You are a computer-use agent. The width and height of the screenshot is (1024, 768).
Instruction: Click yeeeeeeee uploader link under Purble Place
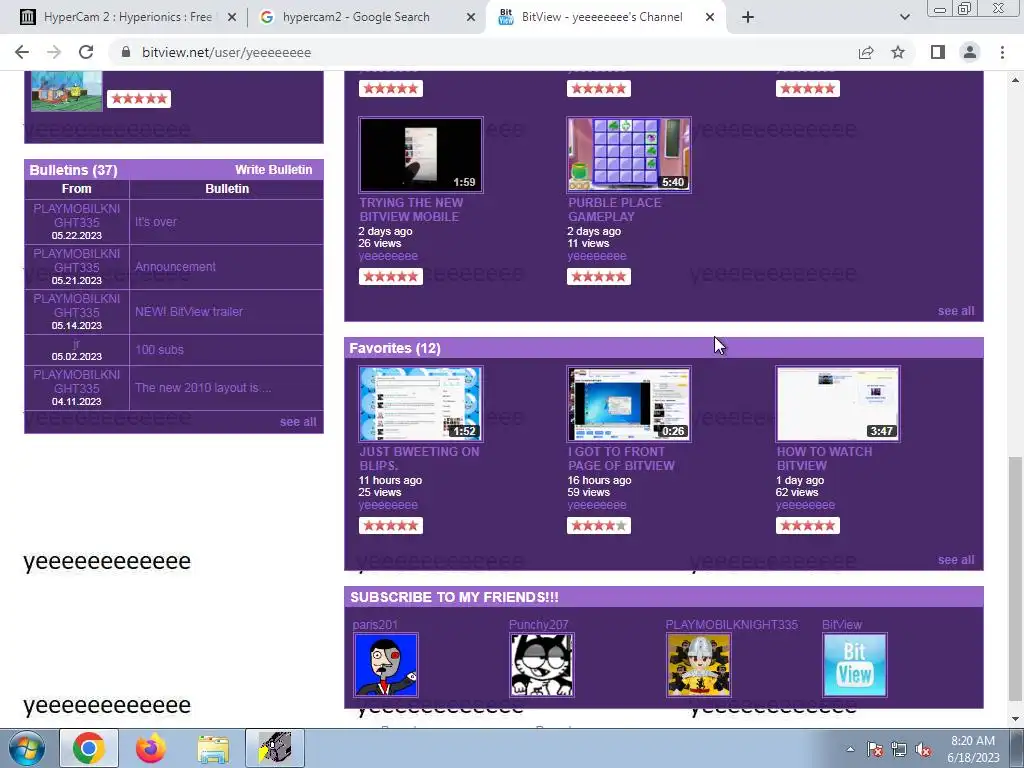(x=597, y=256)
